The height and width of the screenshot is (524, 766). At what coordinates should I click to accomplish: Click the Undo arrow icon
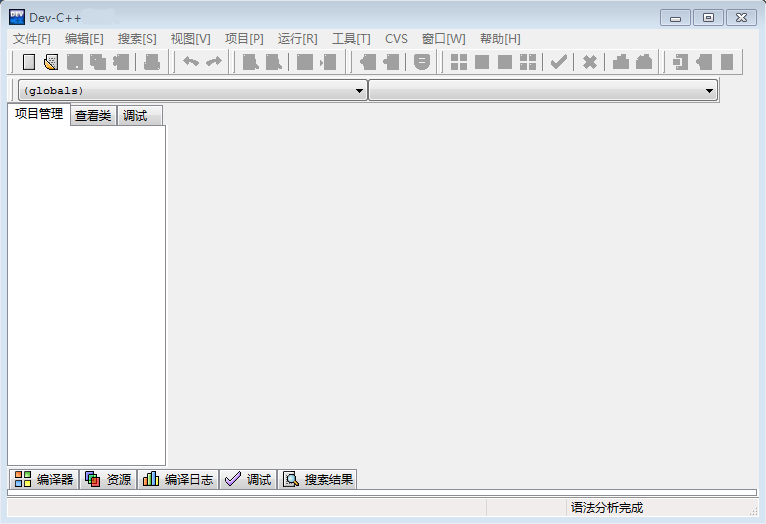click(191, 62)
